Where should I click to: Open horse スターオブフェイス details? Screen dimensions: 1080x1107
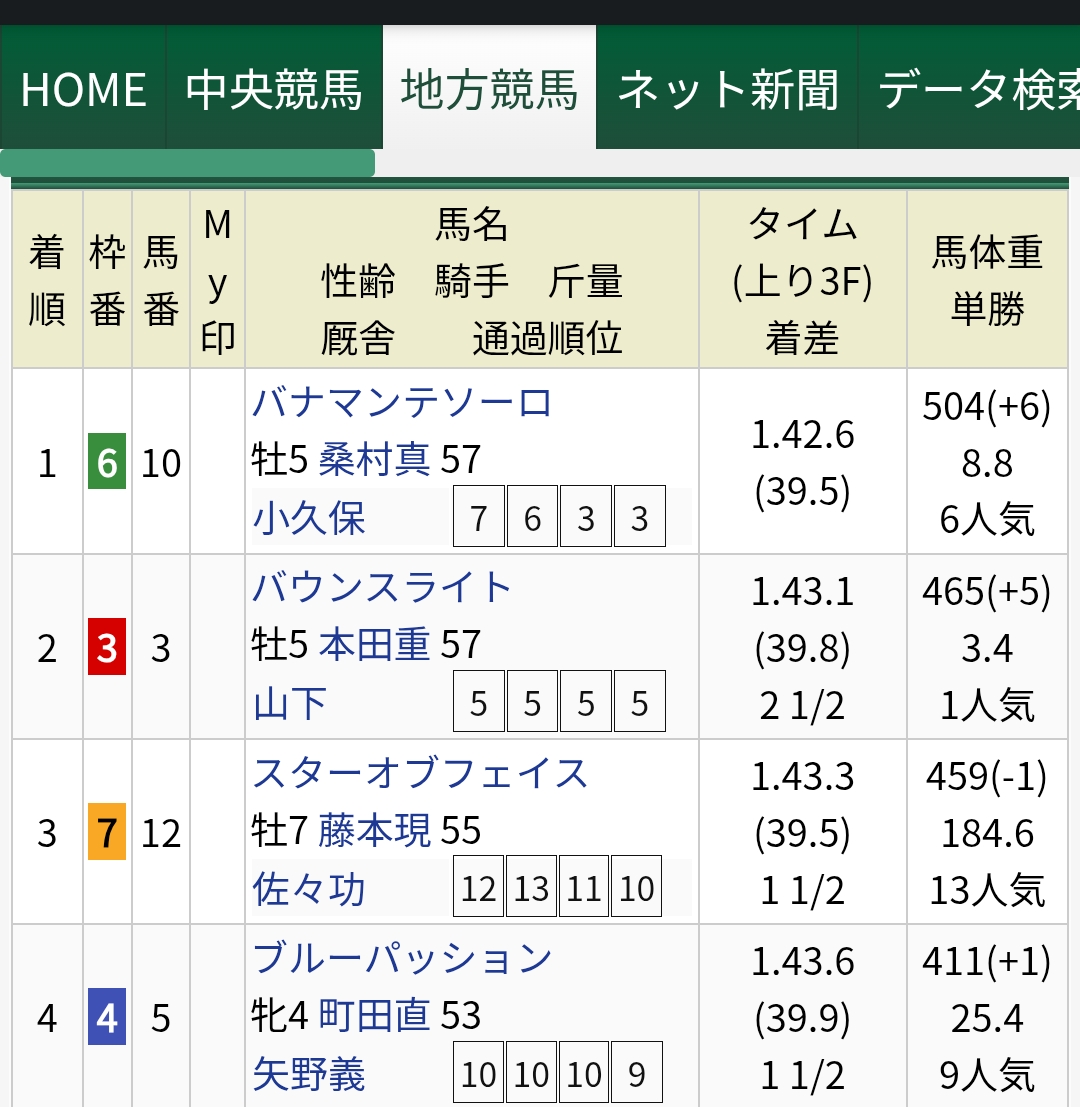coord(420,773)
